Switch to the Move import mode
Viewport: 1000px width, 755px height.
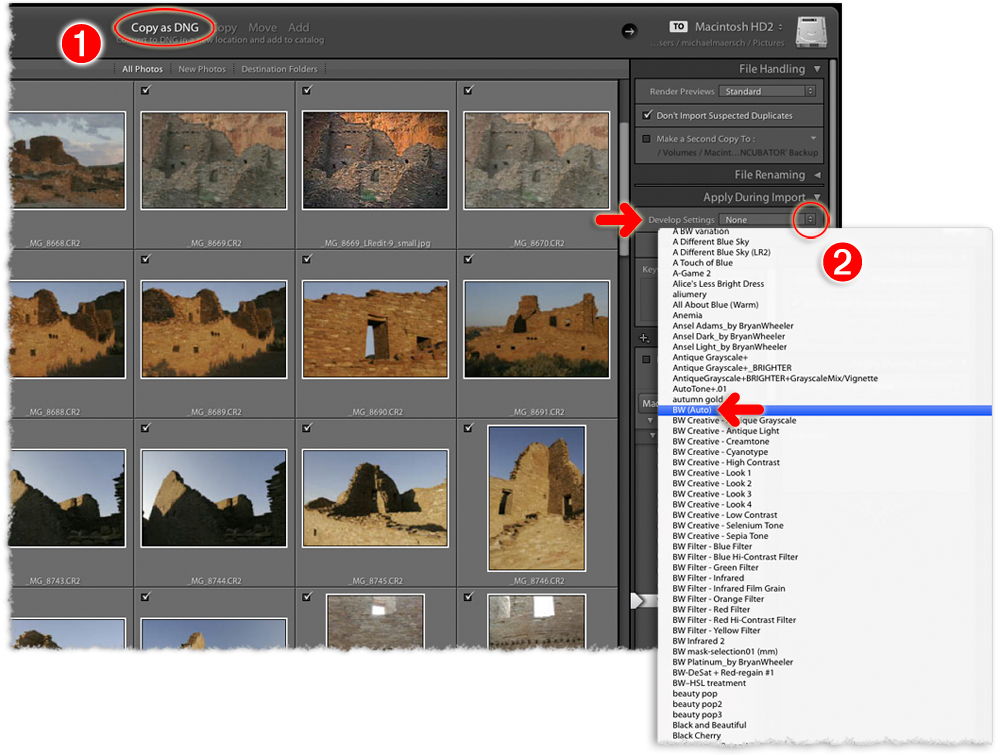(263, 27)
